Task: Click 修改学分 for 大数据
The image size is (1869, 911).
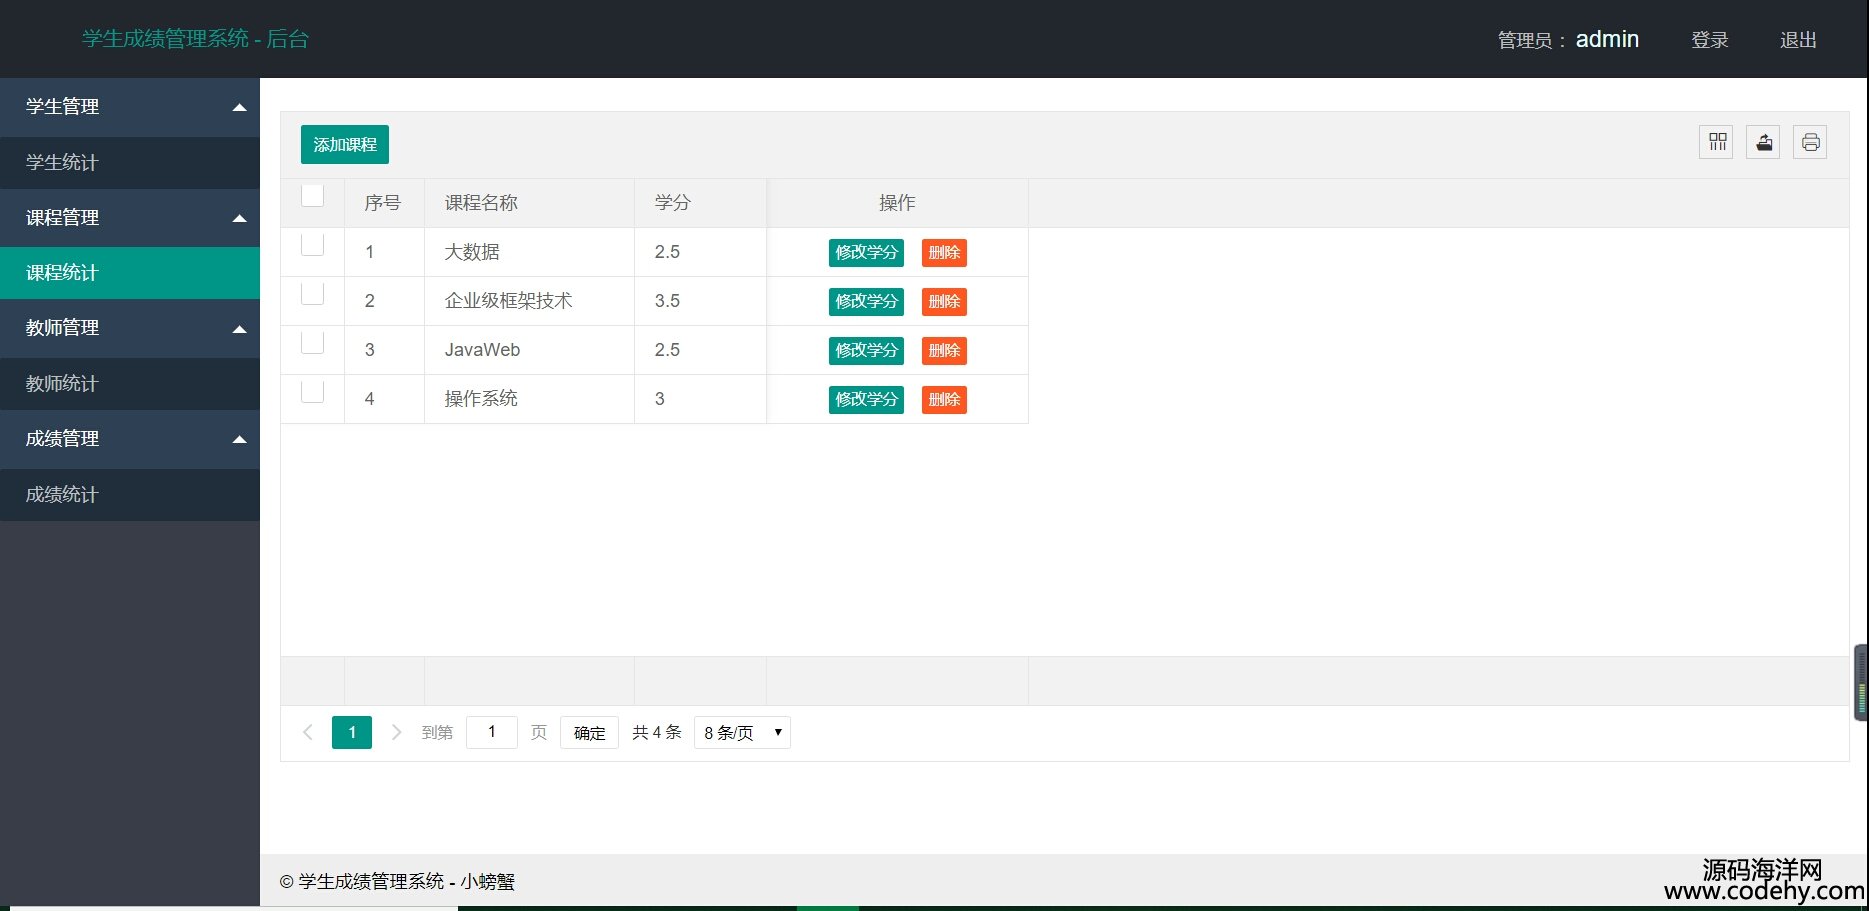Action: (866, 252)
